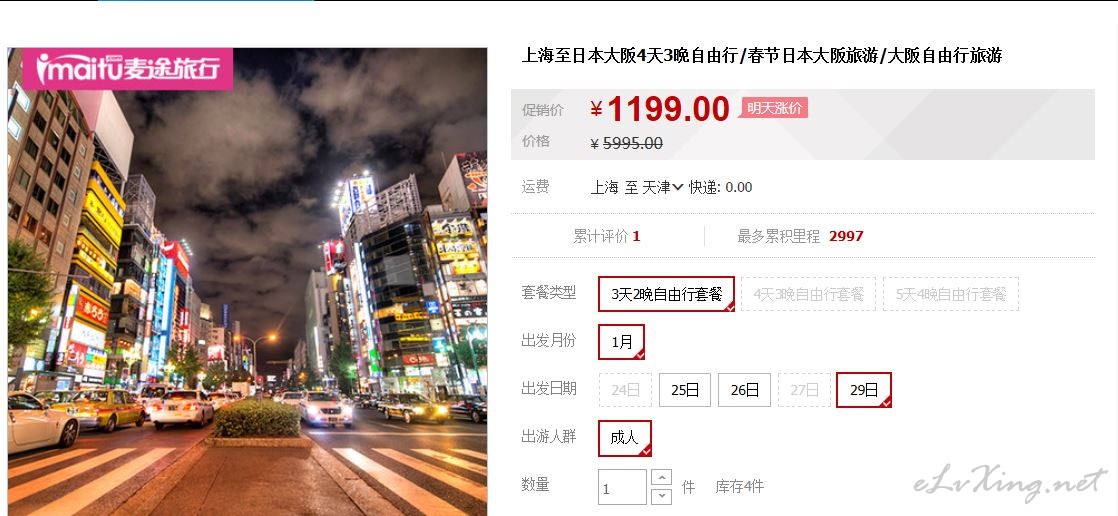Select the 3天2晚自由行套餐 package option
The height and width of the screenshot is (516, 1118).
tap(667, 294)
